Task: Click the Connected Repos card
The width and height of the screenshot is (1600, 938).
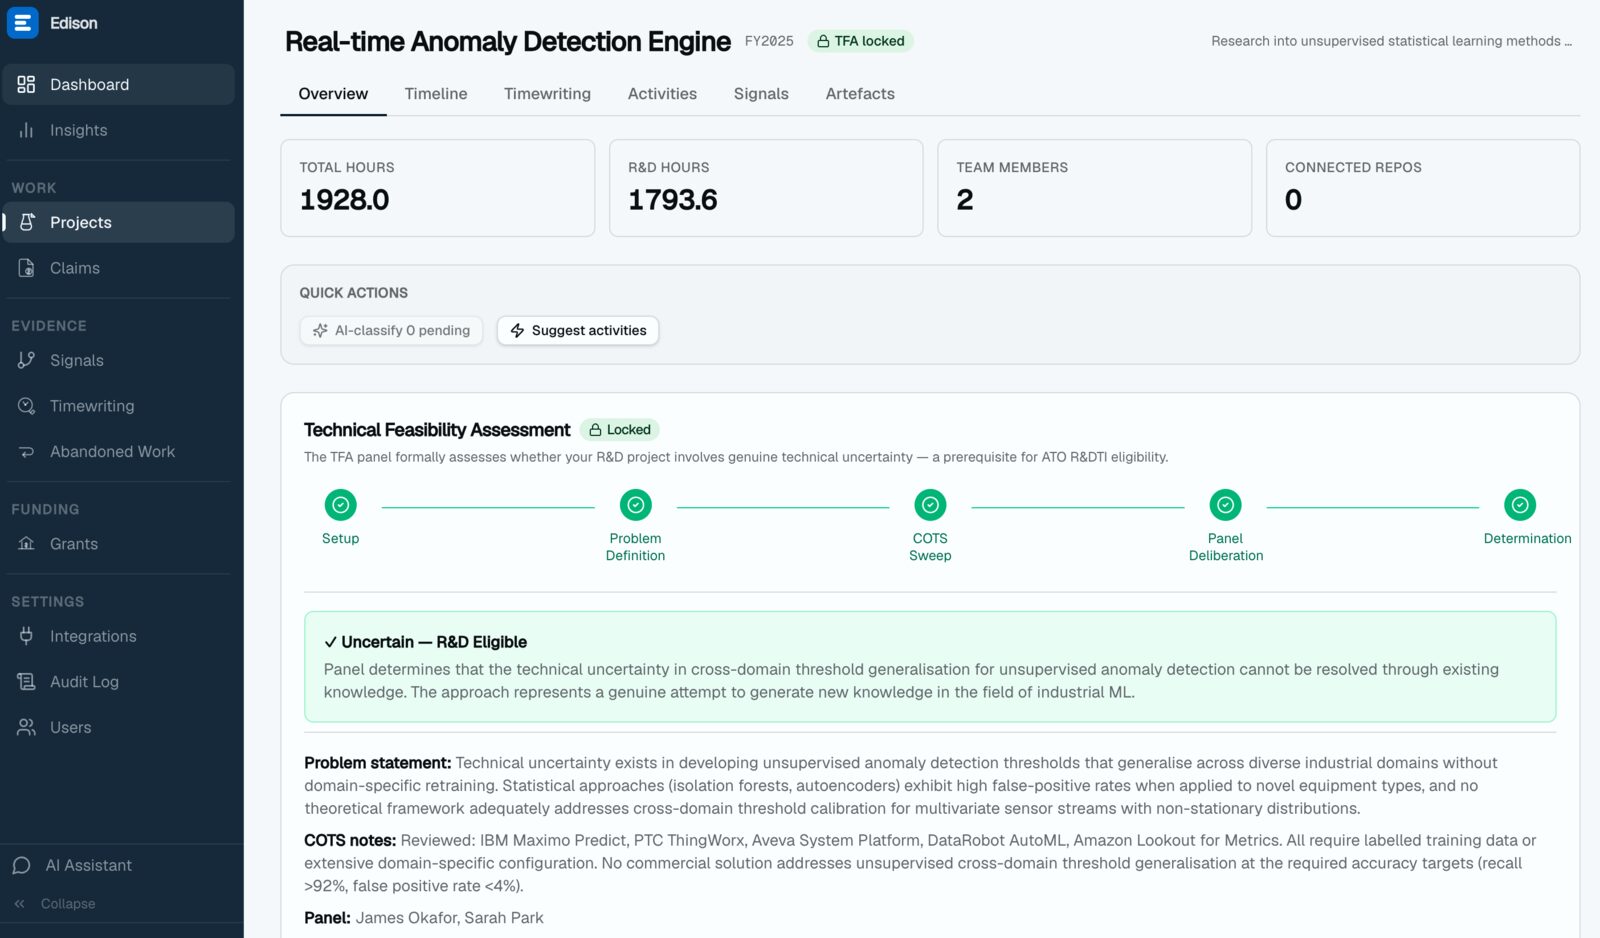Action: [1423, 188]
